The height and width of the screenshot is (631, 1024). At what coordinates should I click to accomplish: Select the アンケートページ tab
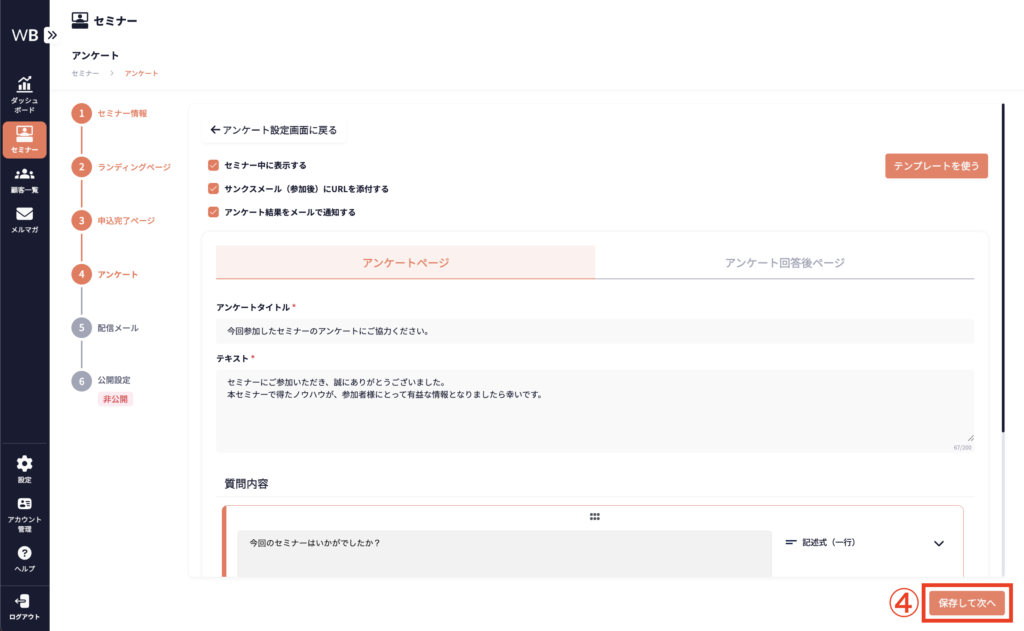click(x=405, y=263)
